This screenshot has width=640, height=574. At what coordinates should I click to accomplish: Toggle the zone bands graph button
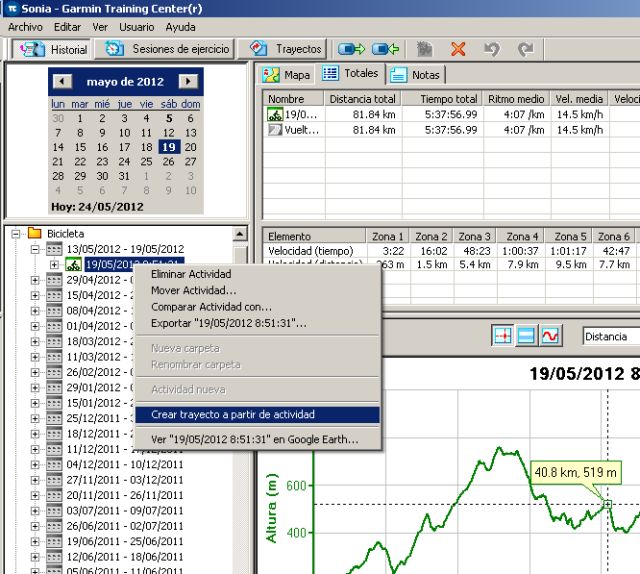(x=526, y=337)
